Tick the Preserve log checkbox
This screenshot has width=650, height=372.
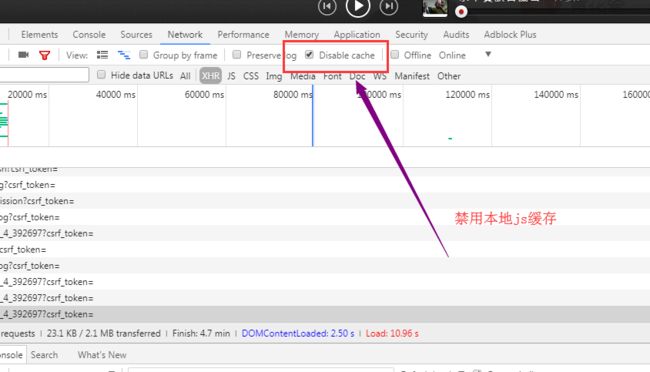point(237,55)
